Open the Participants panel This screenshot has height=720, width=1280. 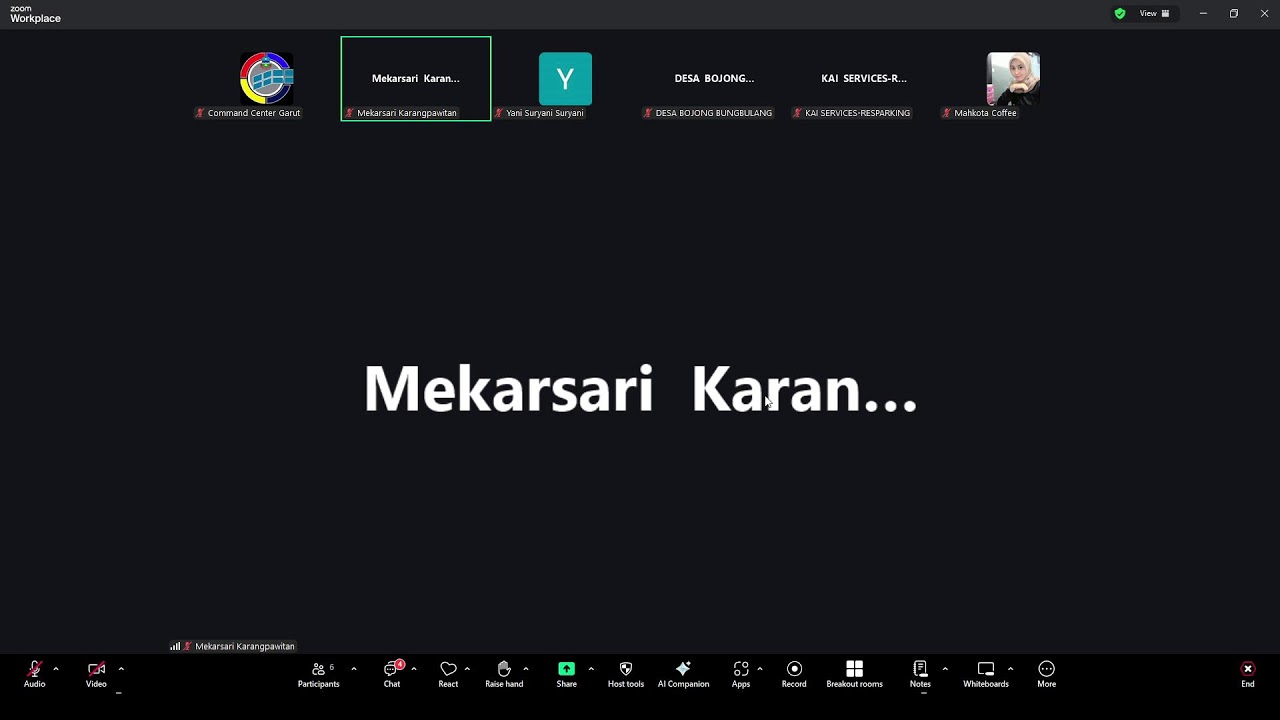coord(318,675)
